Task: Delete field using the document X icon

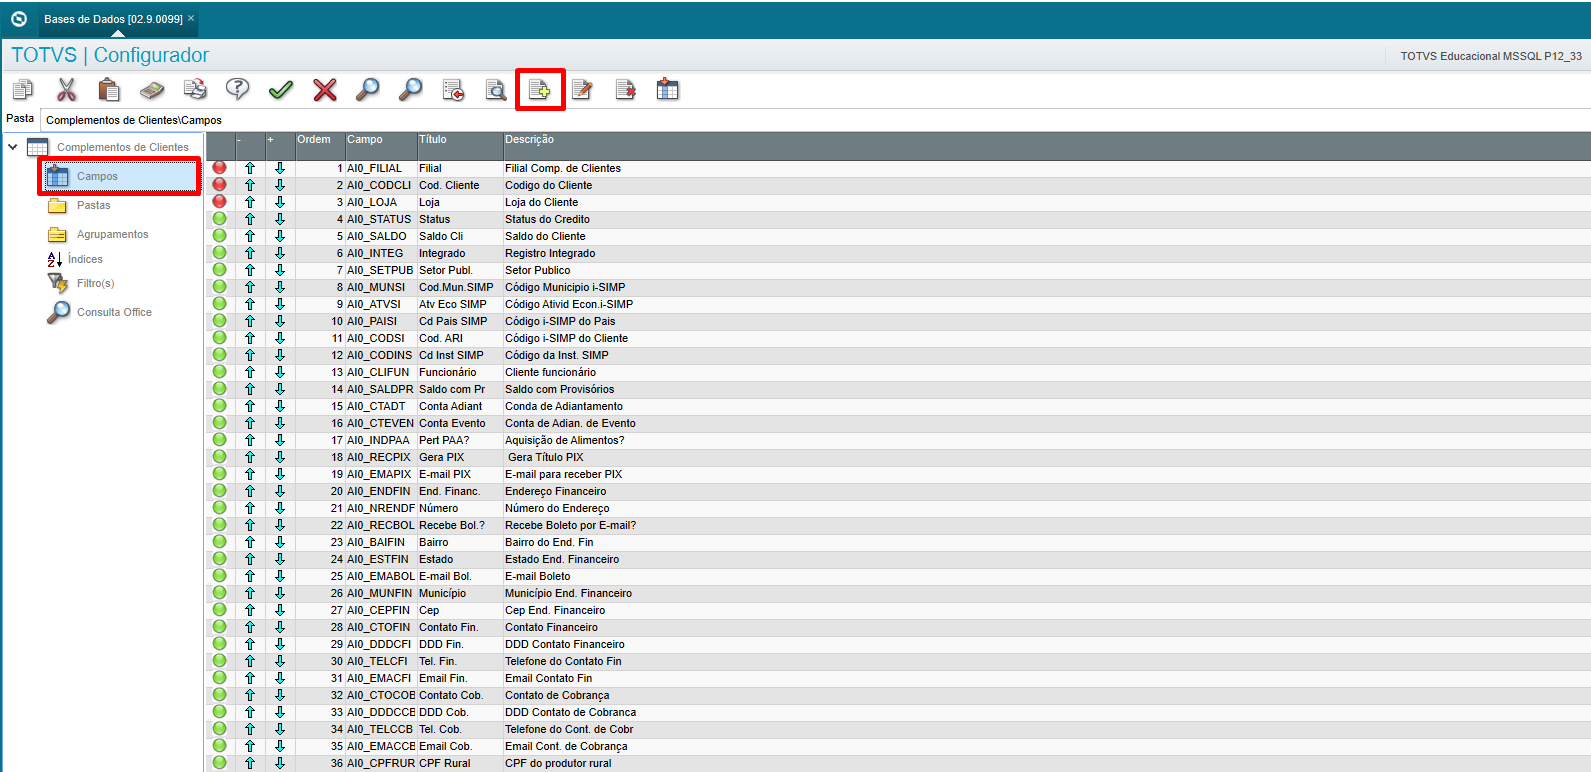Action: (625, 90)
